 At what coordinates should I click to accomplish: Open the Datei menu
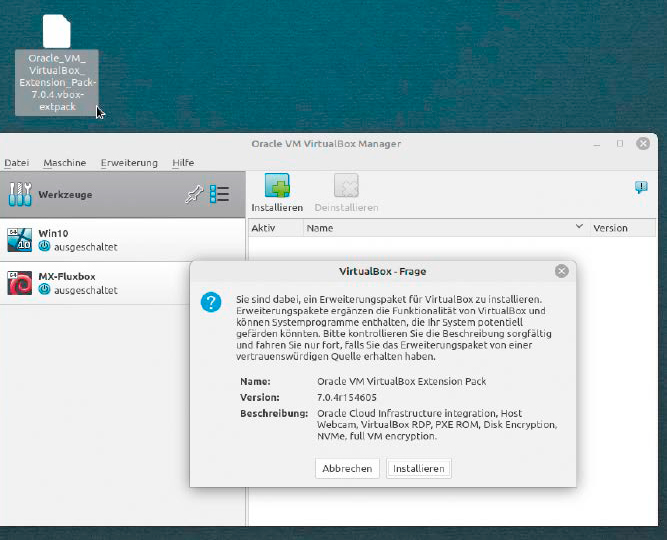pyautogui.click(x=17, y=163)
